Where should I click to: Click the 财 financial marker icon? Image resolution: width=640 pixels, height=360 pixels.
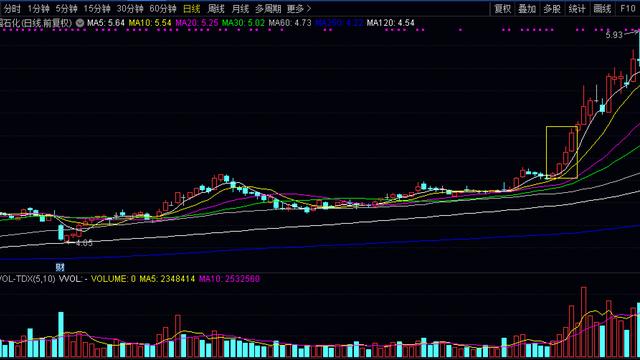point(60,267)
